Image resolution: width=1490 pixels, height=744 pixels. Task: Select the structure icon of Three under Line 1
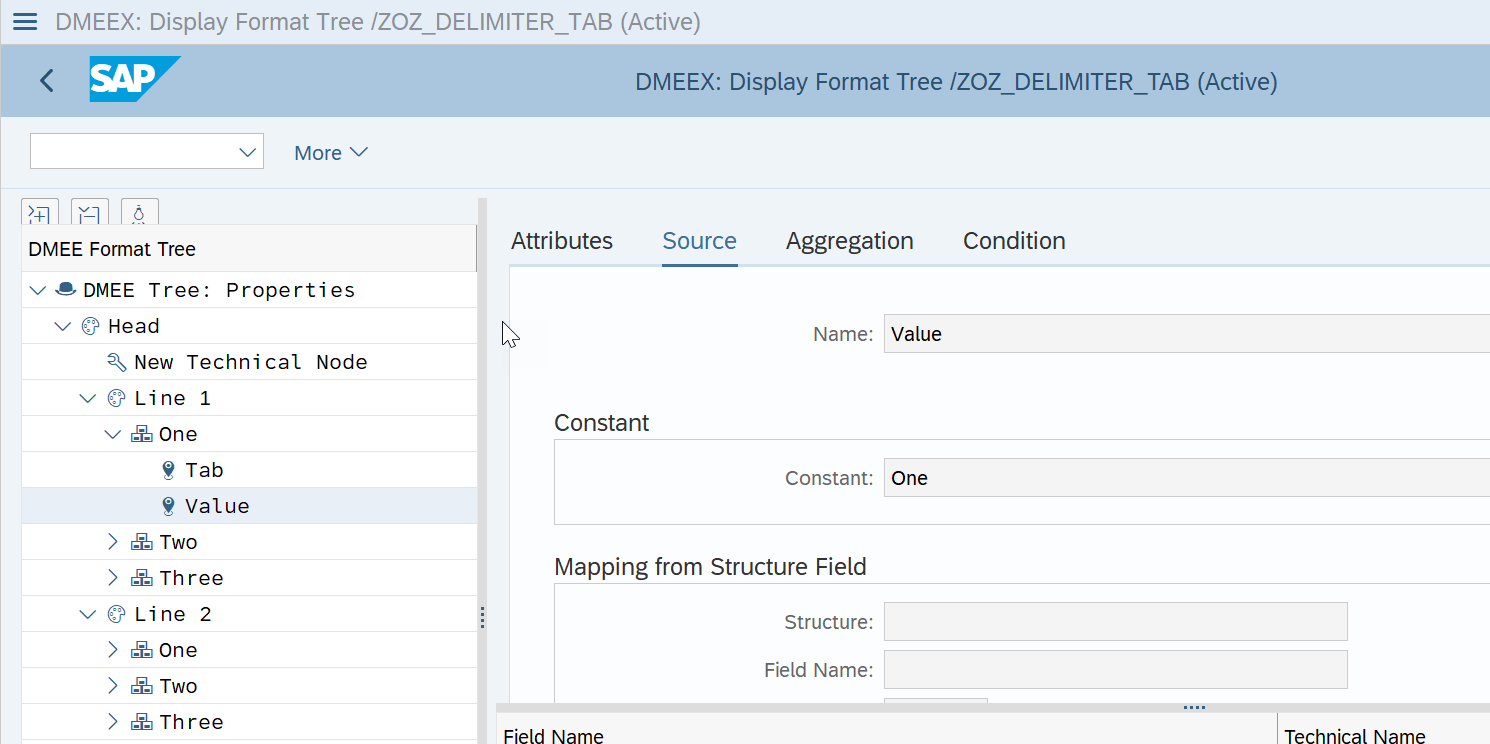(x=141, y=578)
